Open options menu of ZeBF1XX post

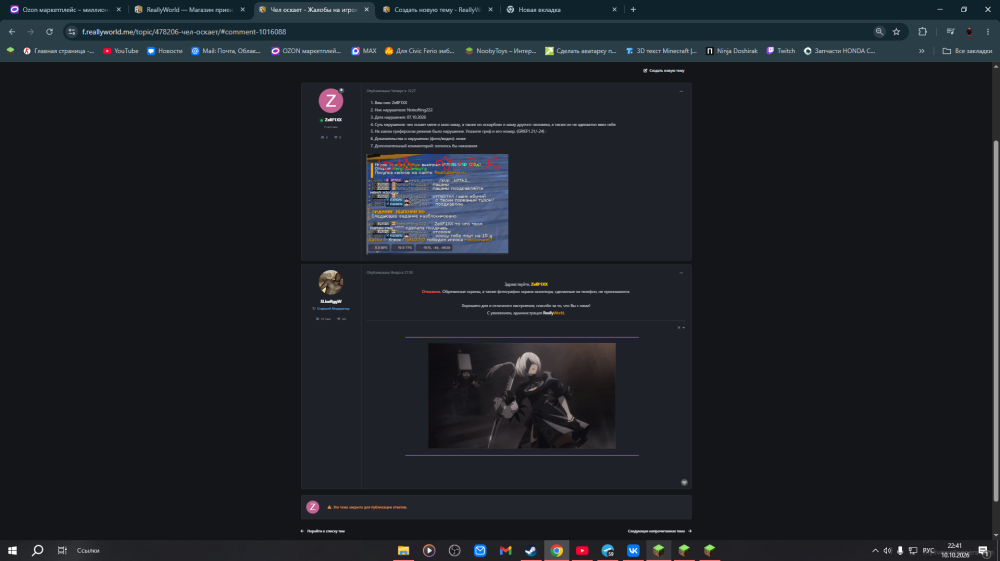click(681, 91)
